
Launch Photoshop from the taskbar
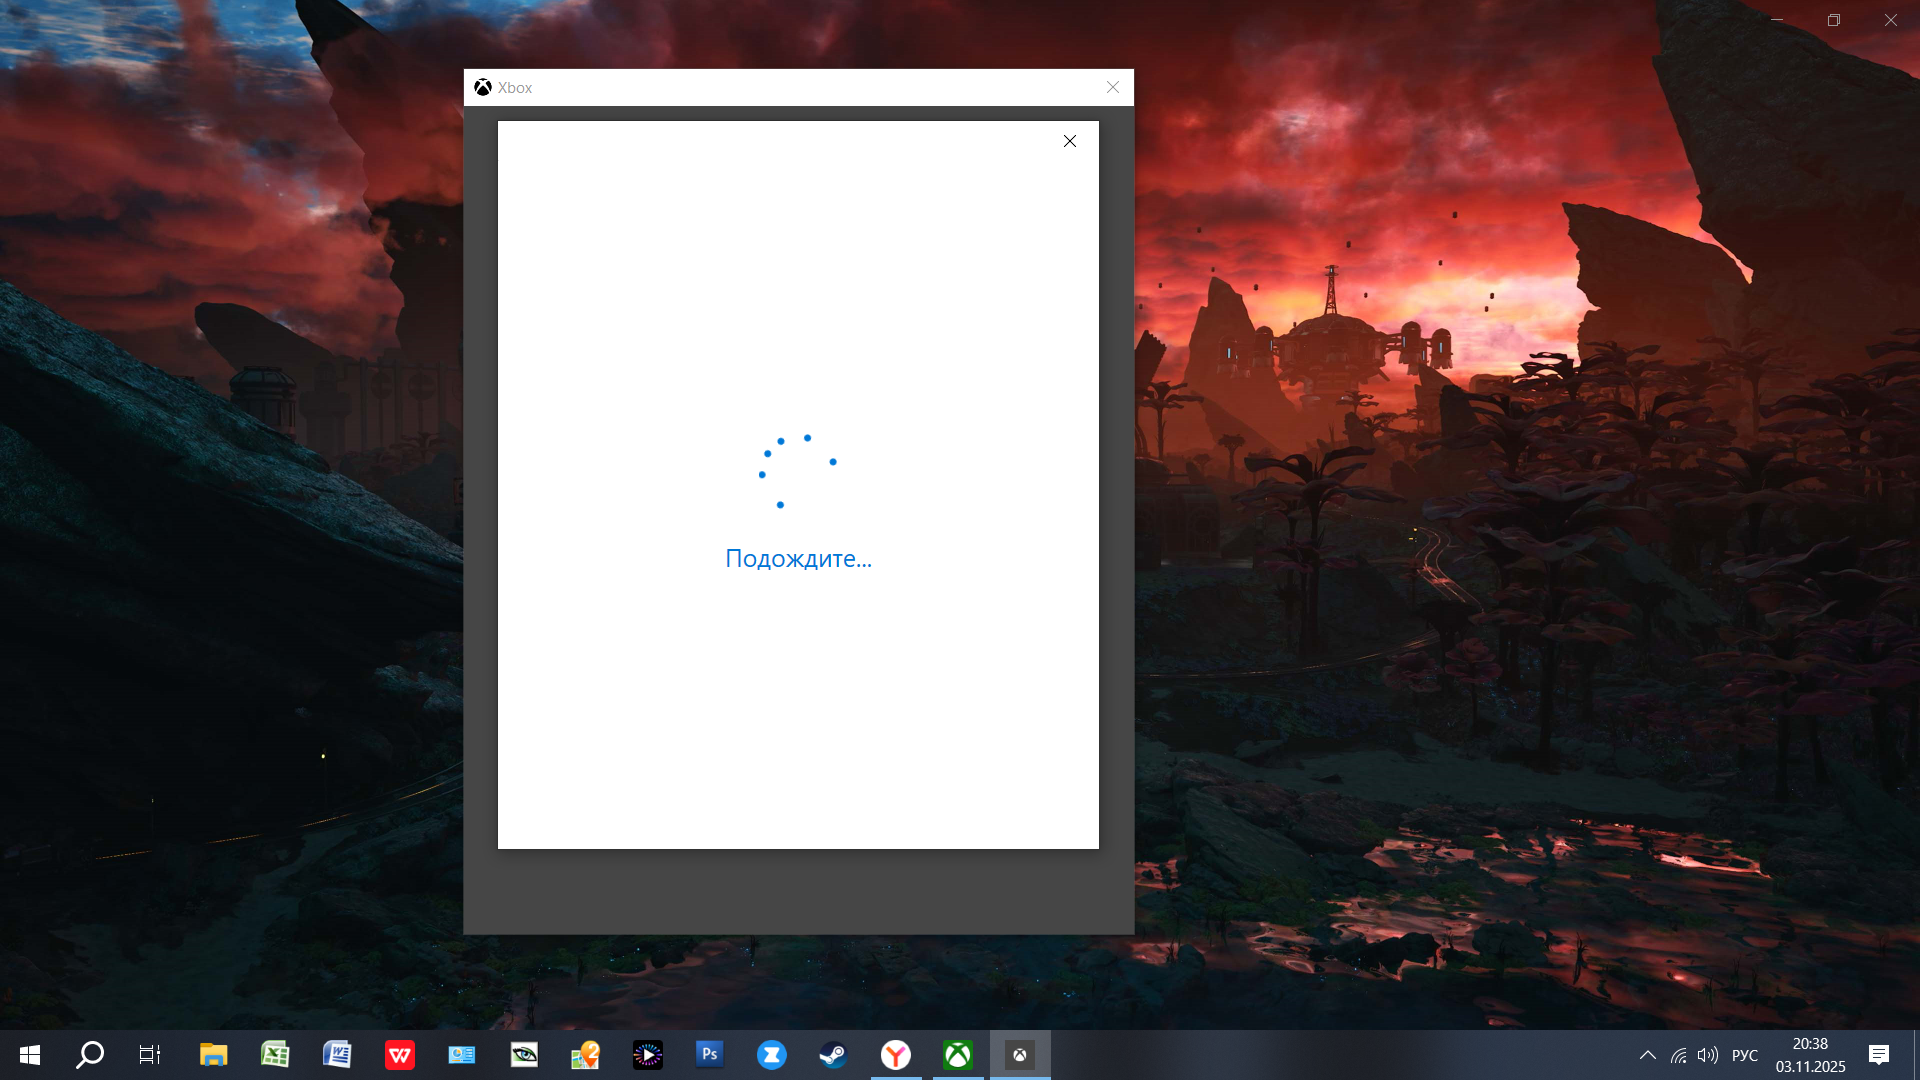pyautogui.click(x=709, y=1055)
